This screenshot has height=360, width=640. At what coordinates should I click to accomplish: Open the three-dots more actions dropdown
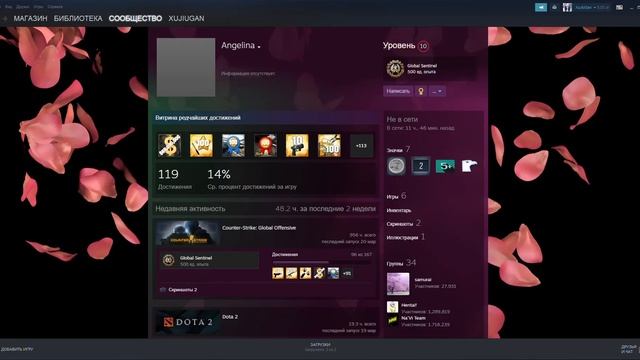click(437, 91)
